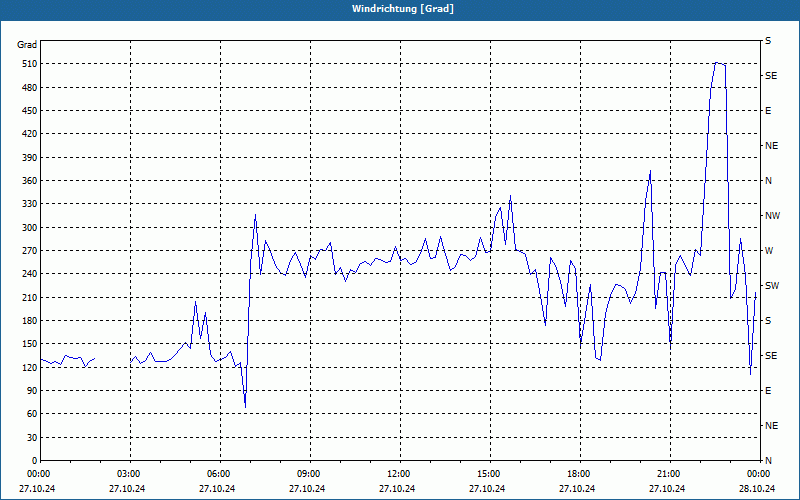Click the 21:00 time label

[667, 473]
